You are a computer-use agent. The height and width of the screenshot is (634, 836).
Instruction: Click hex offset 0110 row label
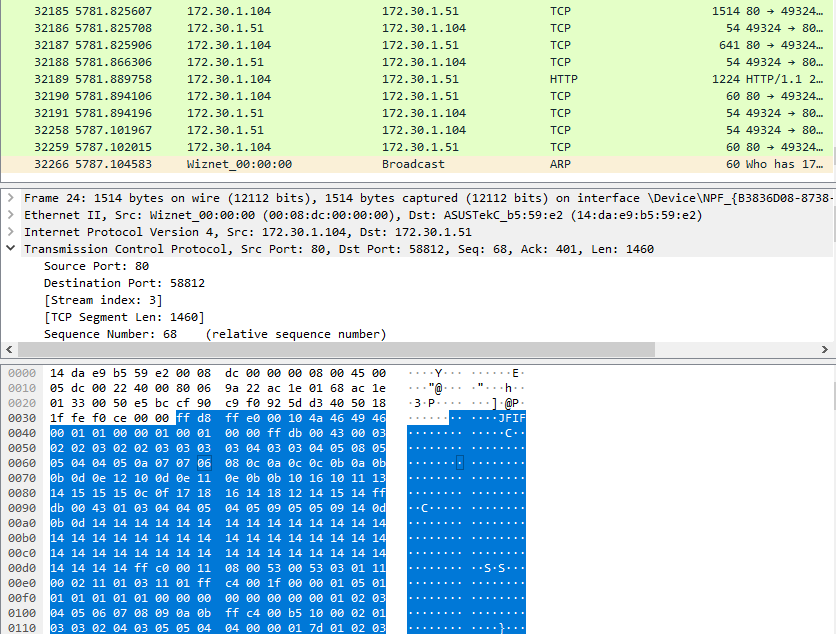pyautogui.click(x=22, y=628)
